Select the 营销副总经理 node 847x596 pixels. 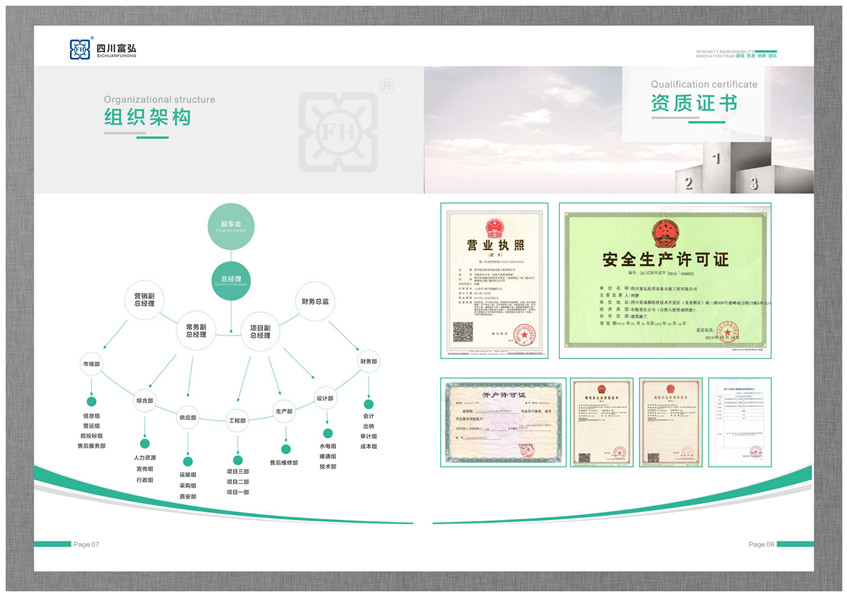[x=144, y=300]
